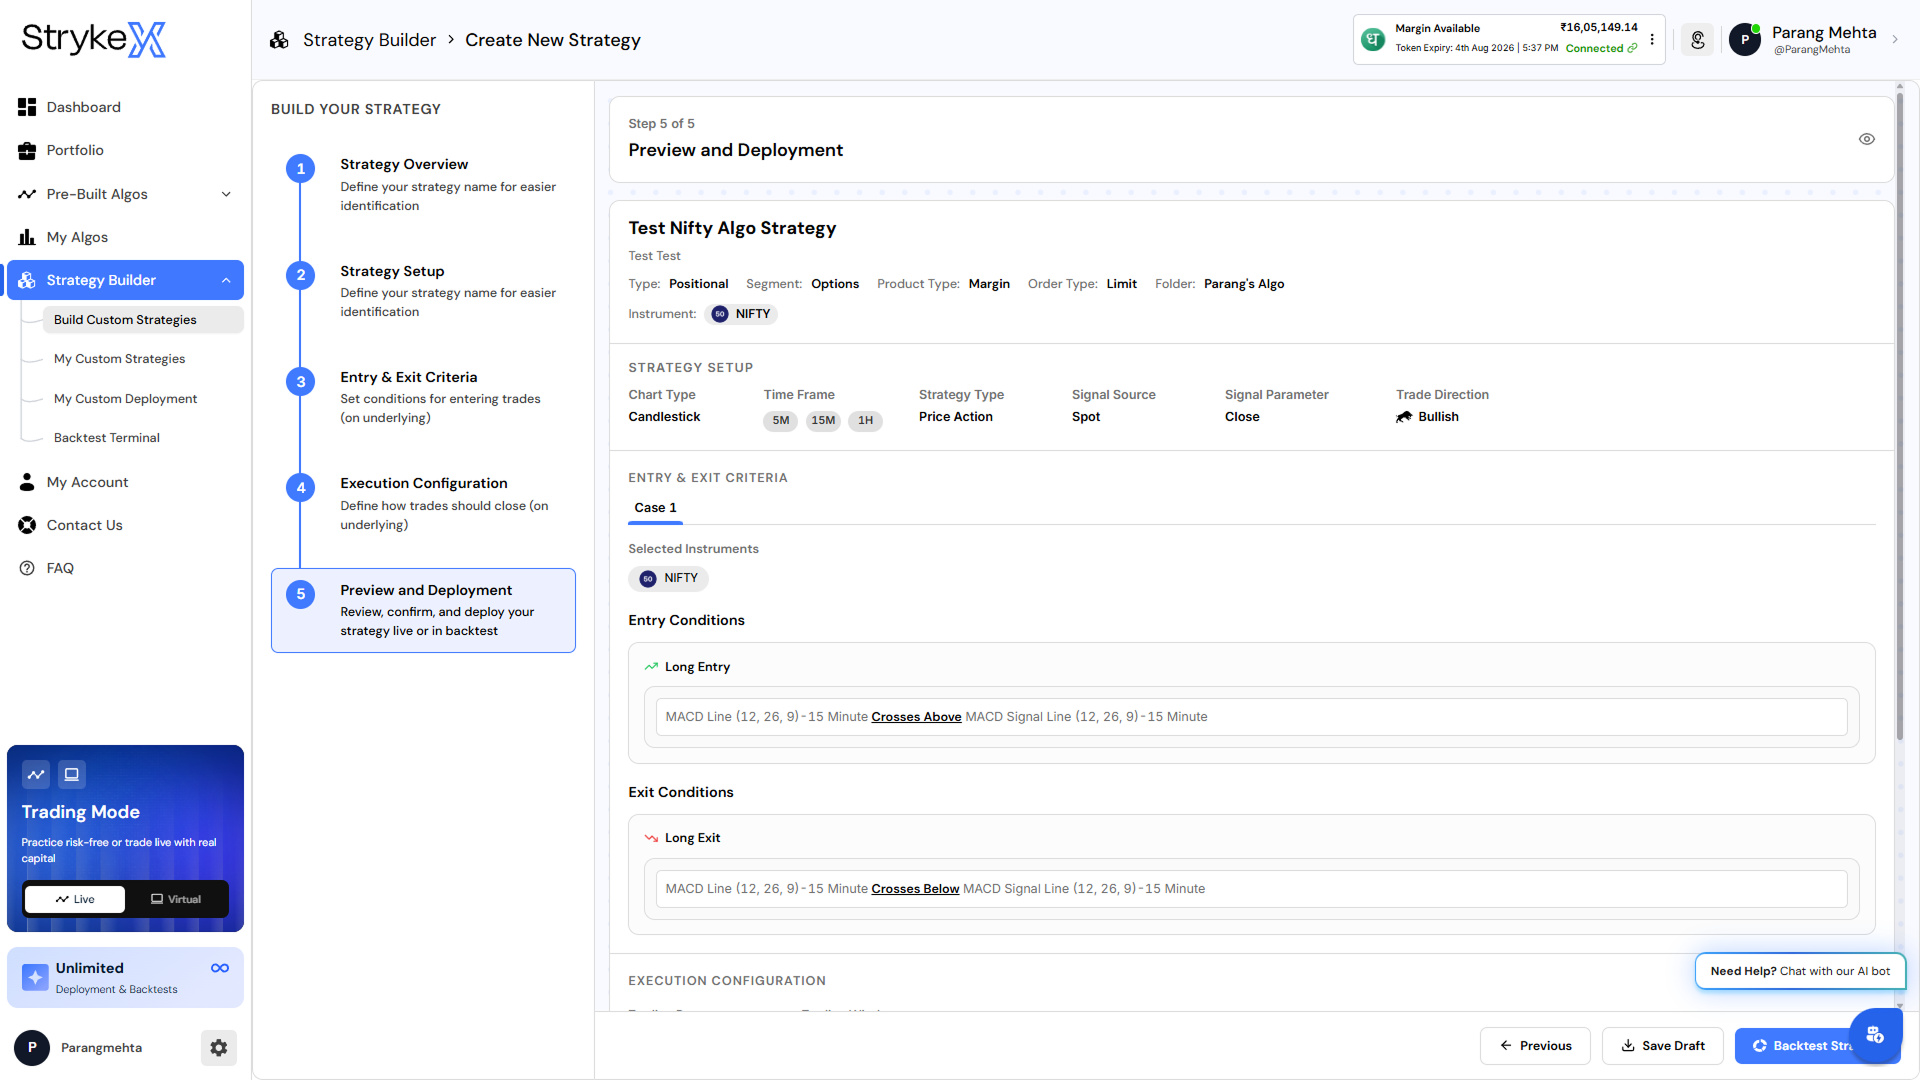This screenshot has height=1080, width=1920.
Task: Open Backtest Terminal submenu item
Action: pos(107,438)
